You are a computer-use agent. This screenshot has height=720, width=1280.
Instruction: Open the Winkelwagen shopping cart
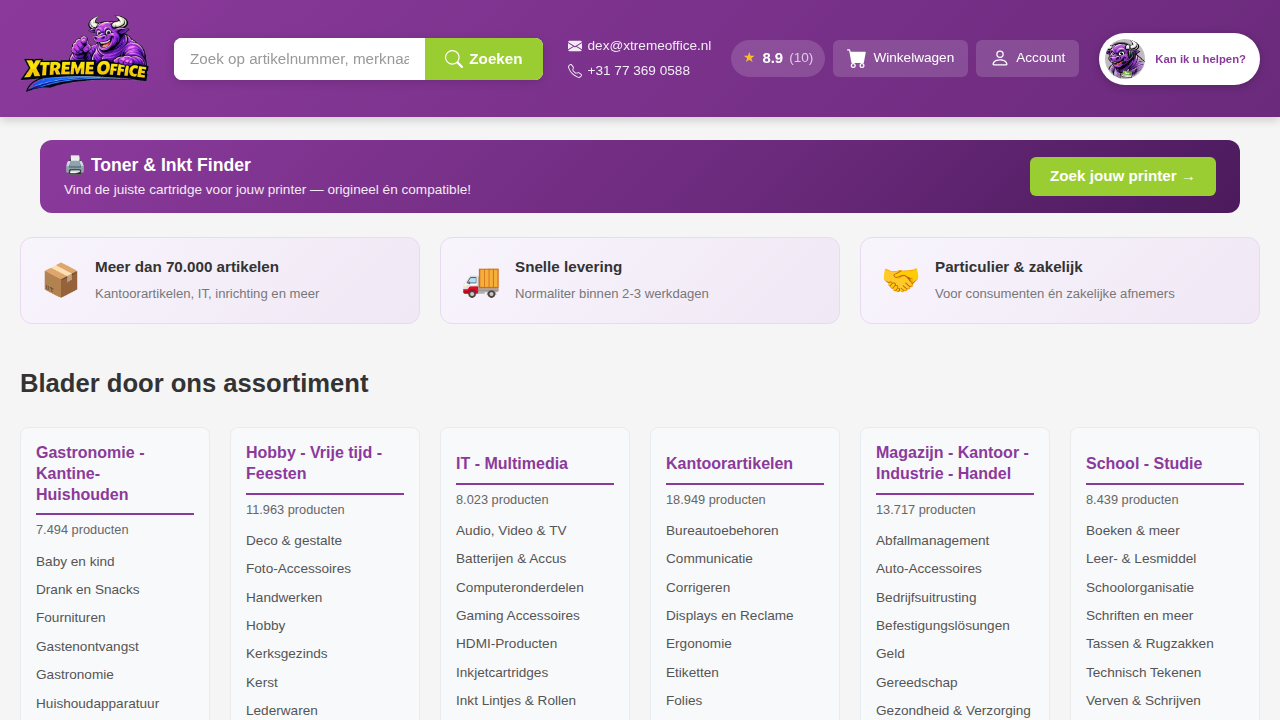point(900,58)
